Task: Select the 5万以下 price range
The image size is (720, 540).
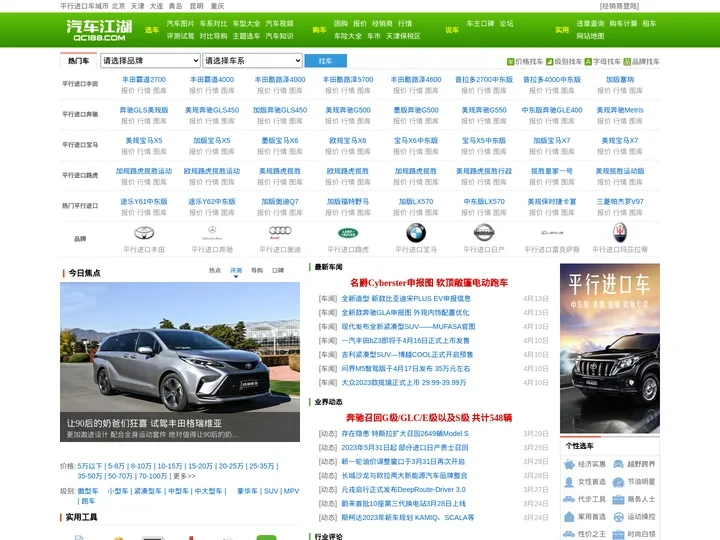Action: point(90,466)
